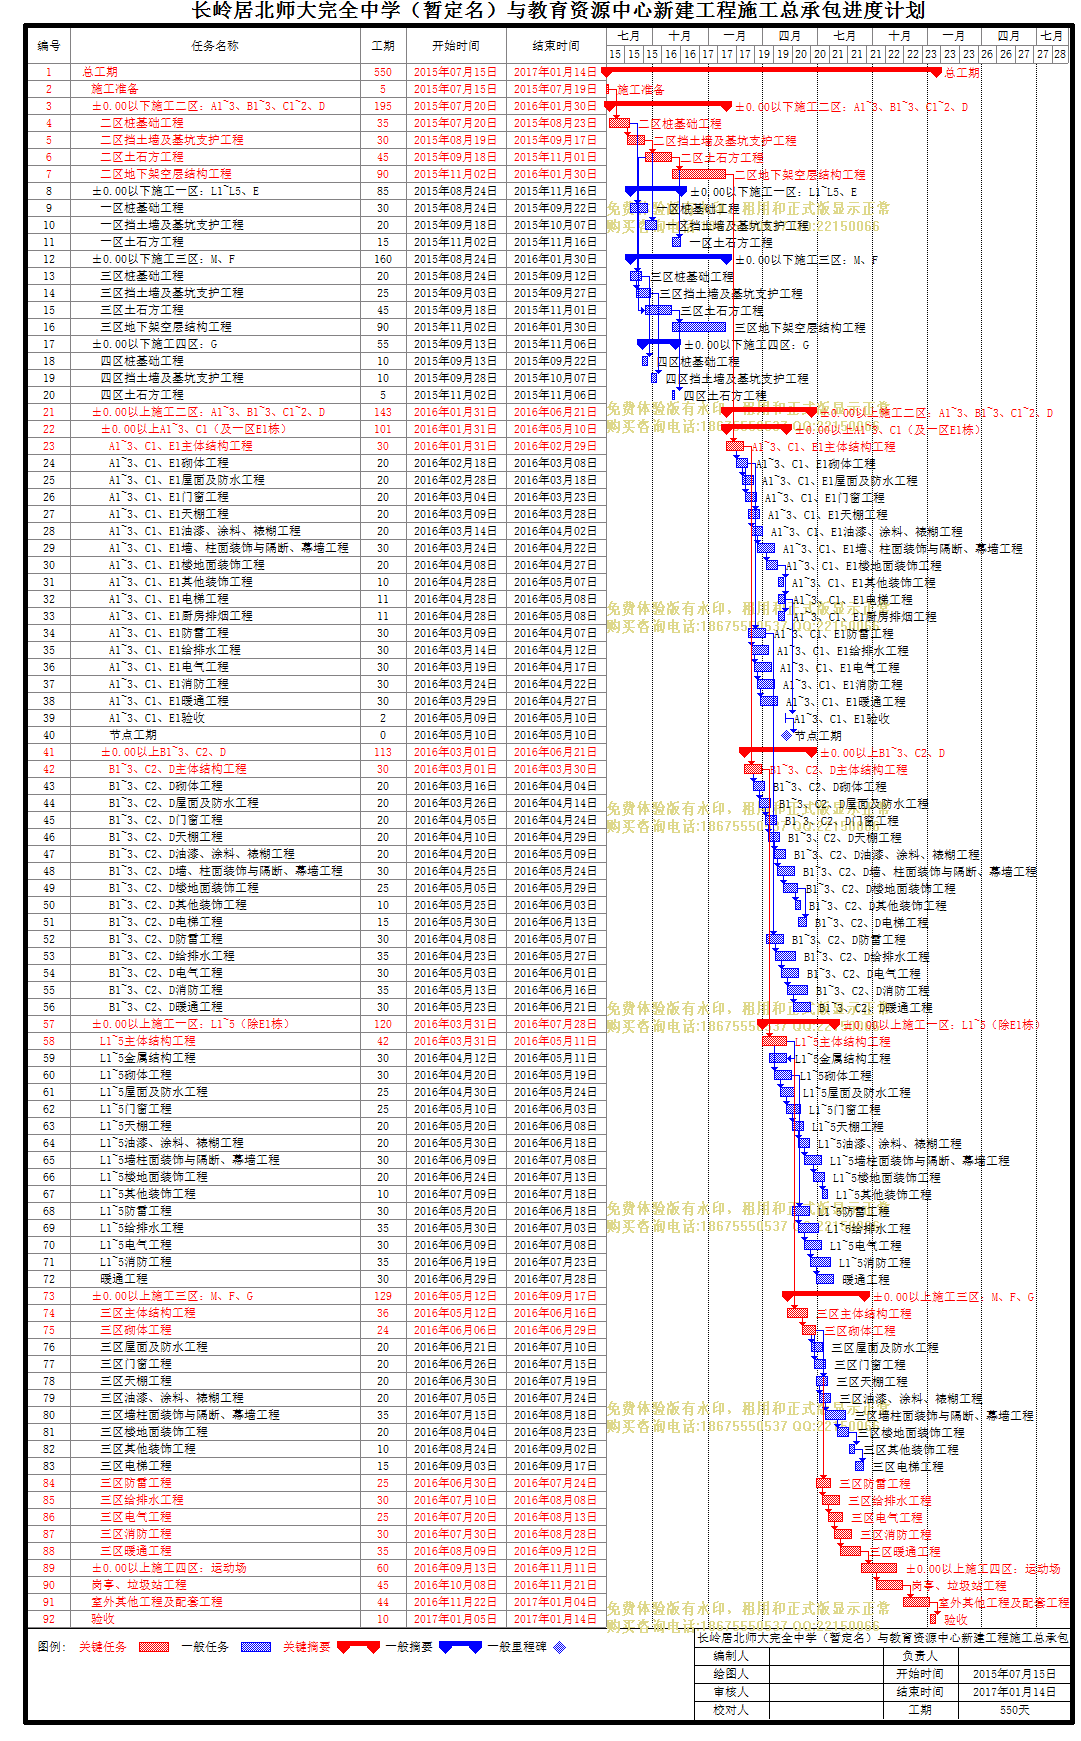Click the blue bar of 三区地下架空层结构工程 in the Gantt chart
The width and height of the screenshot is (1081, 1741).
click(699, 327)
